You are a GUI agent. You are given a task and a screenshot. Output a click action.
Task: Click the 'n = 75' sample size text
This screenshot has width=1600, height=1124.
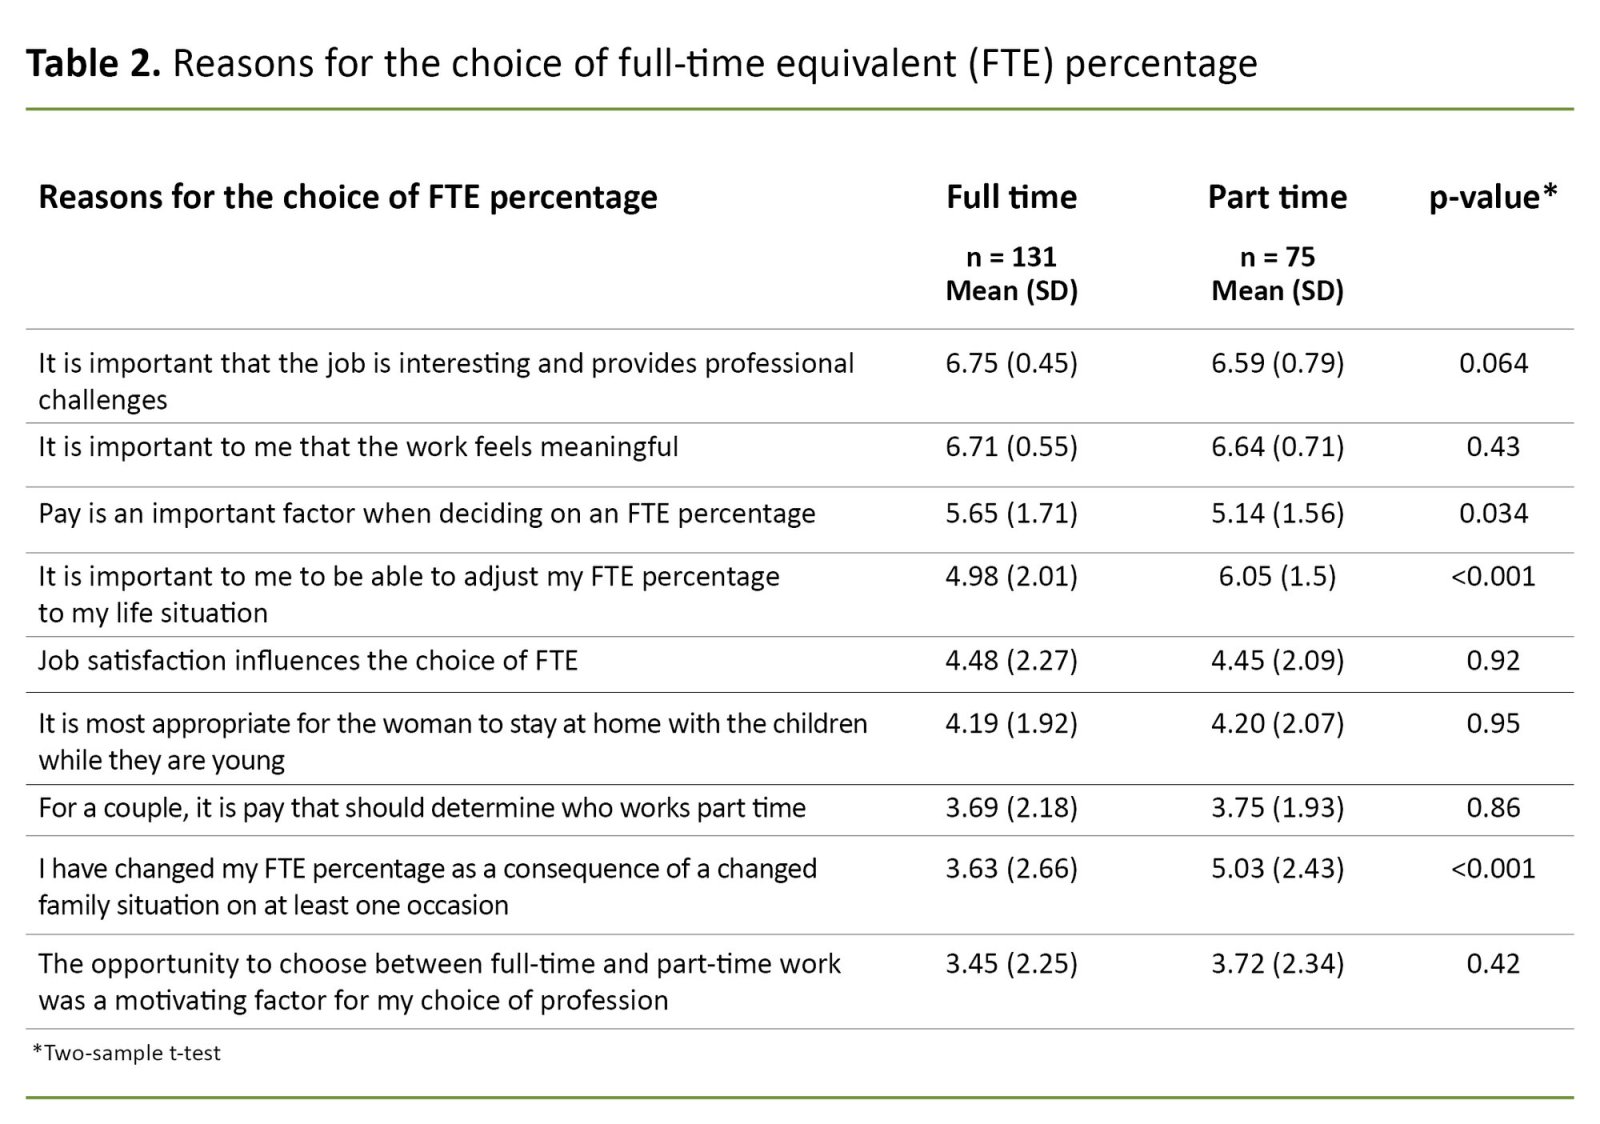pos(1277,257)
